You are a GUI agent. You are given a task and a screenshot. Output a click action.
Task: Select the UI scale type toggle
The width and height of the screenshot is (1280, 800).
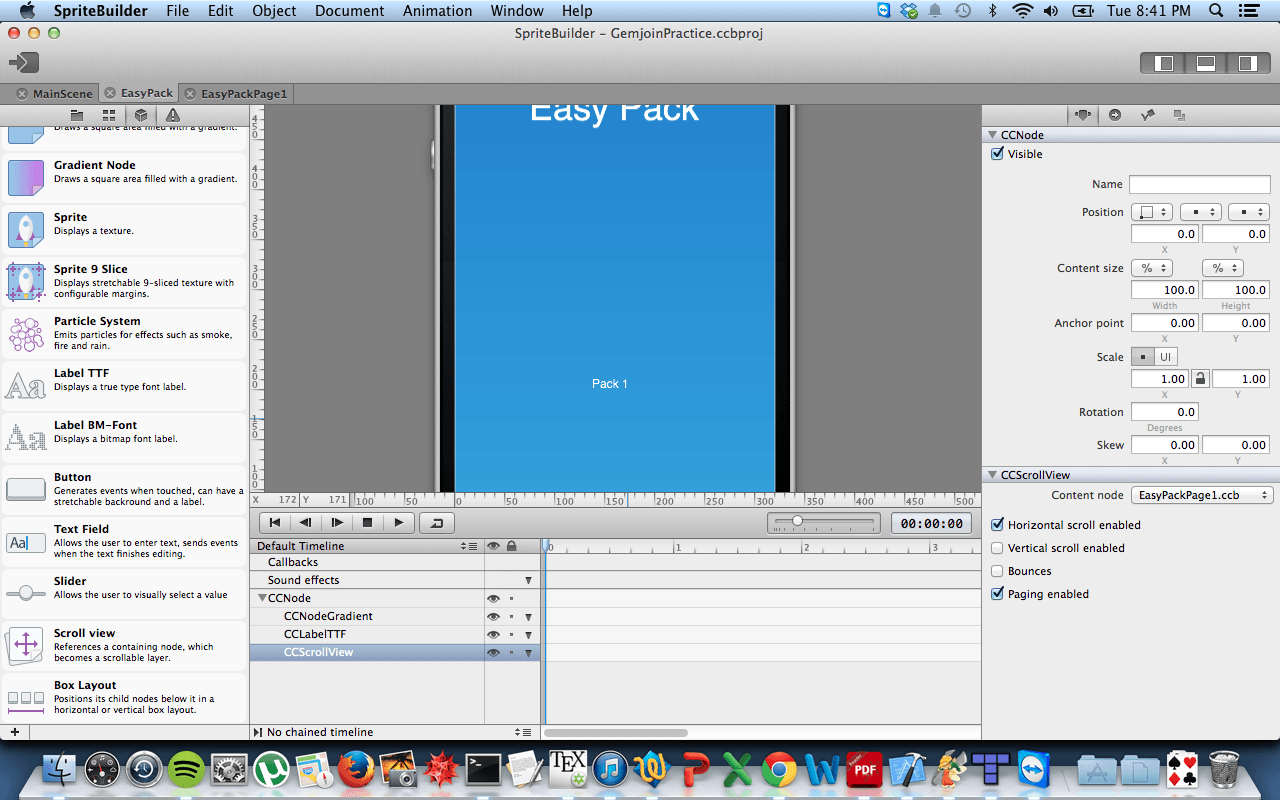1166,357
